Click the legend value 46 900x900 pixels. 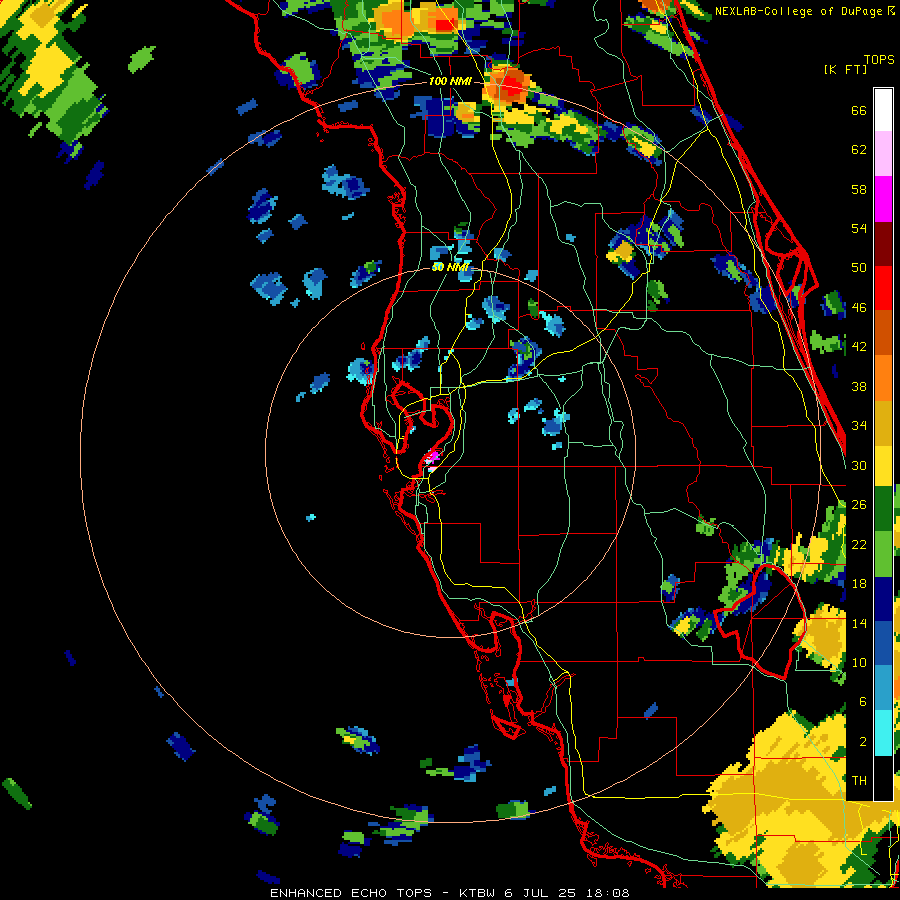pos(859,307)
